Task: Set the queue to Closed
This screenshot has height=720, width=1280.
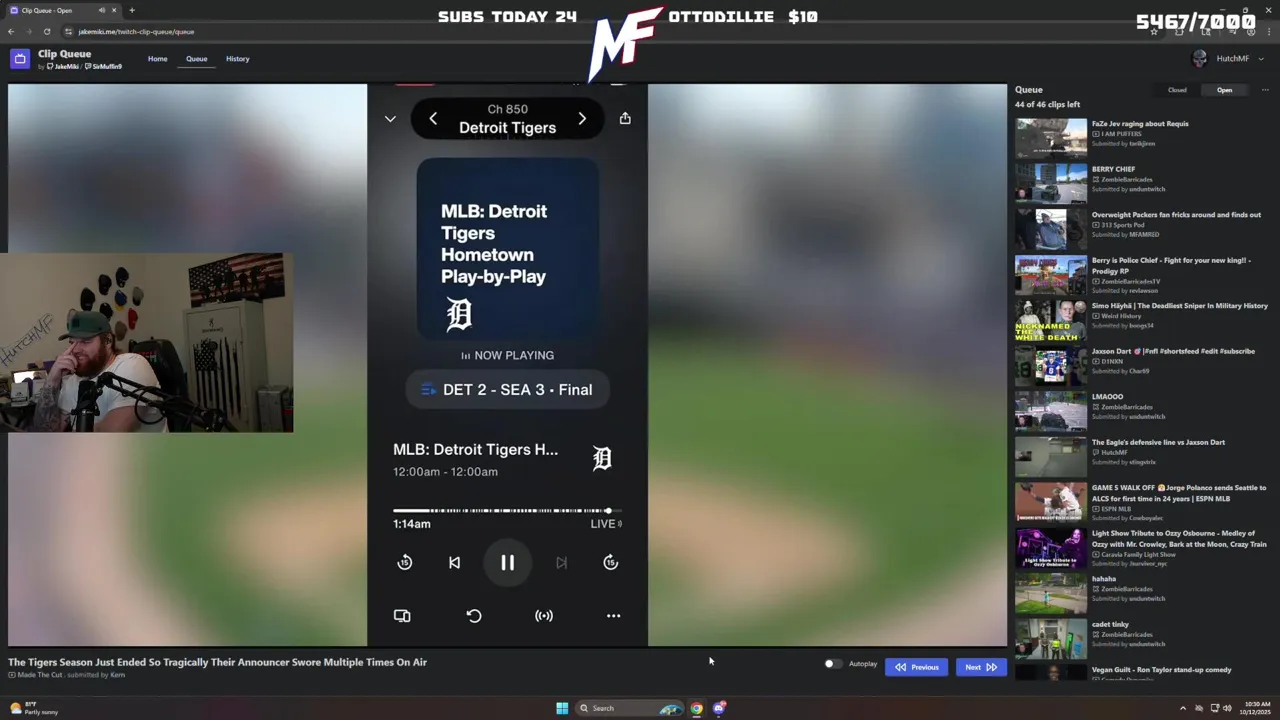Action: tap(1177, 90)
